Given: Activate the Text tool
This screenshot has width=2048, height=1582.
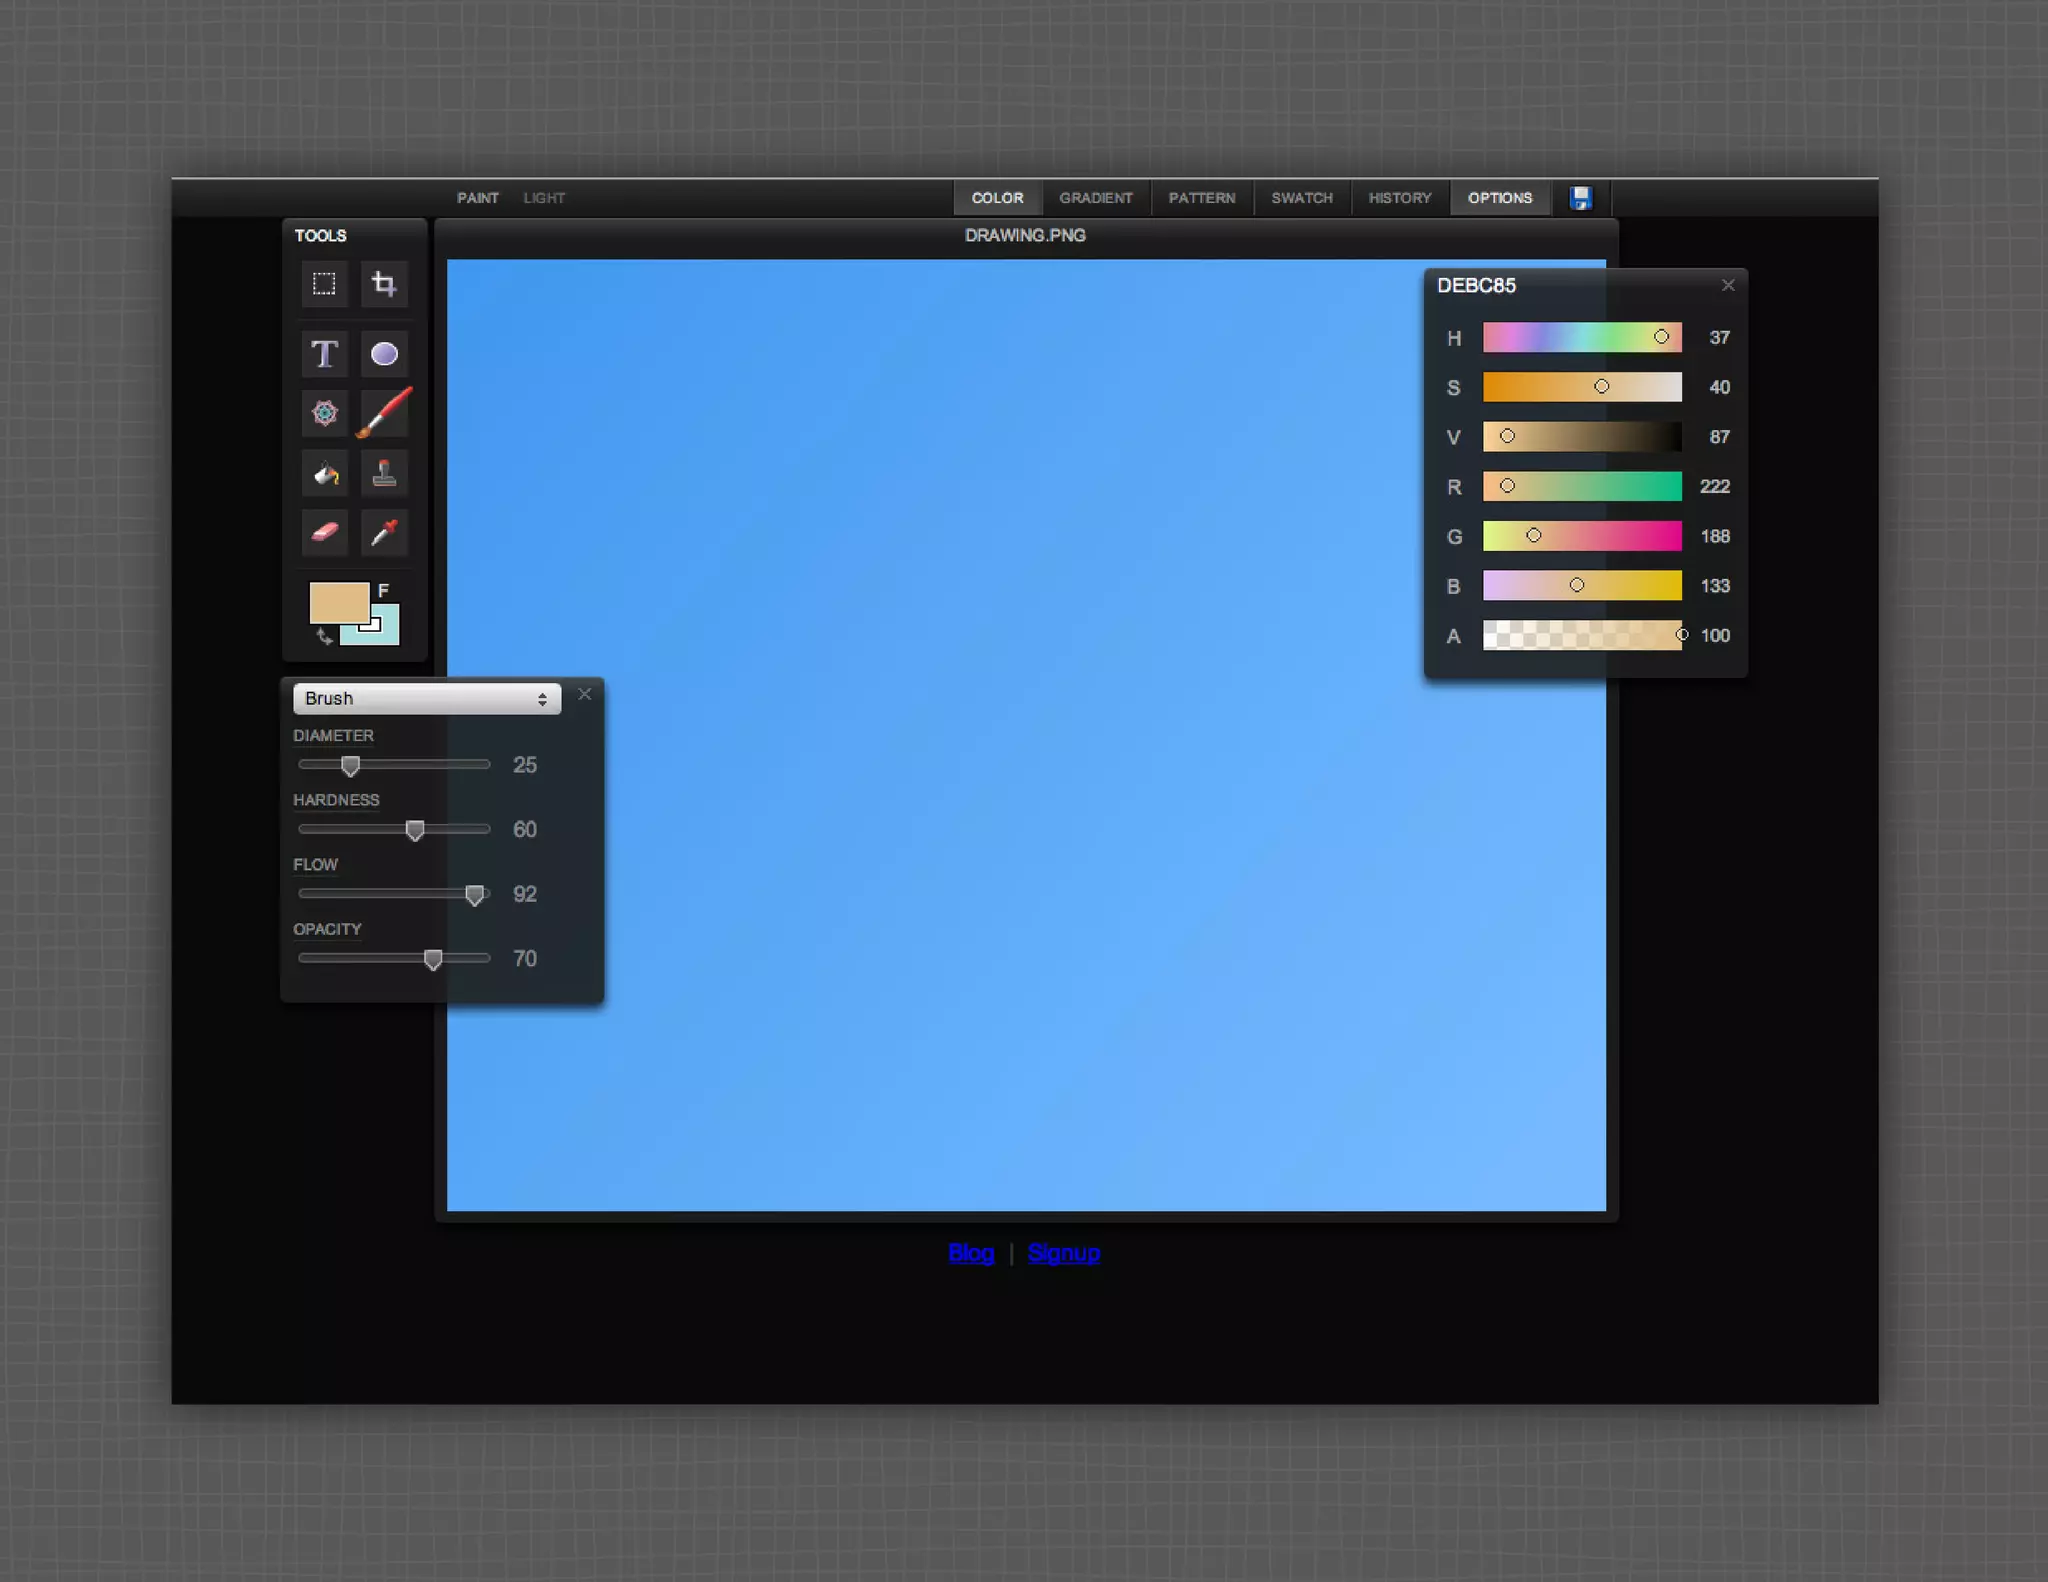Looking at the screenshot, I should [324, 354].
